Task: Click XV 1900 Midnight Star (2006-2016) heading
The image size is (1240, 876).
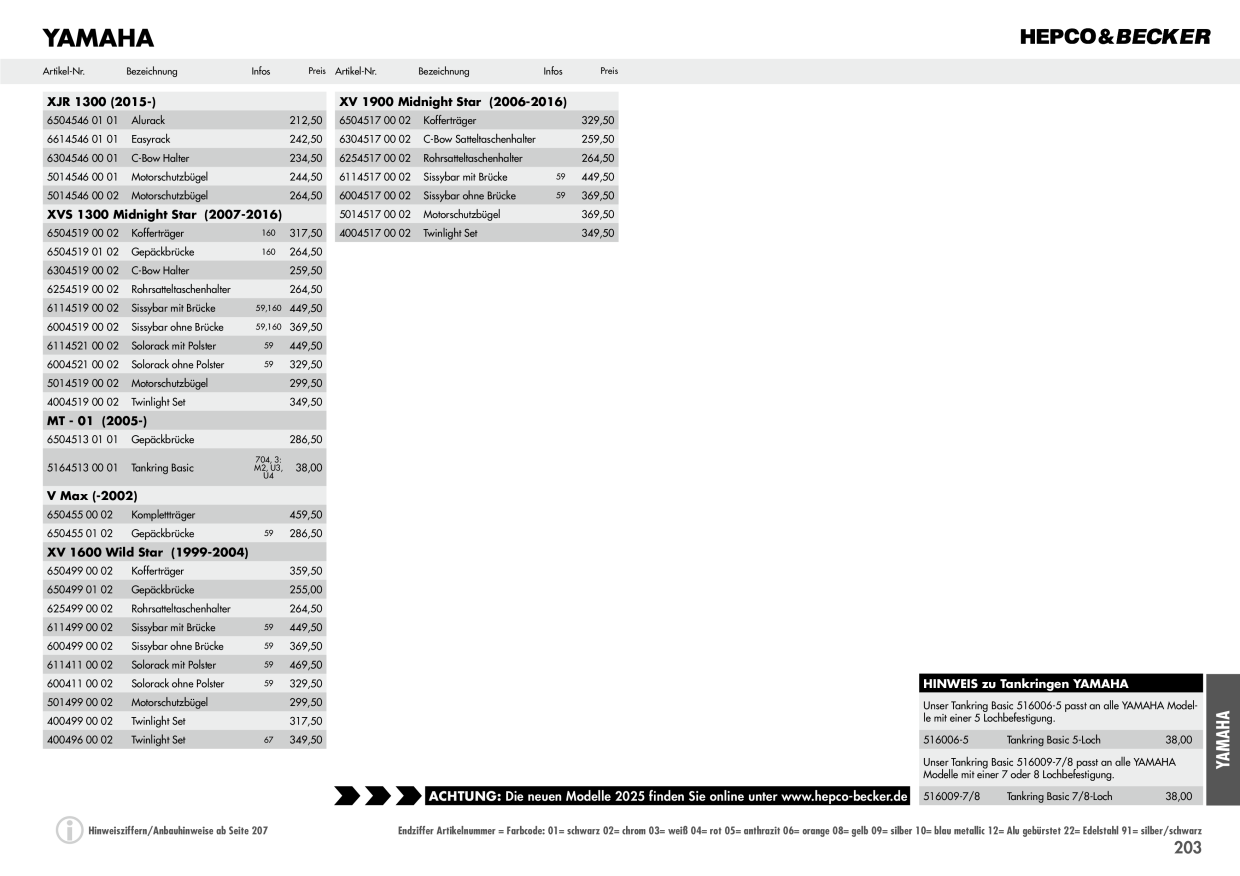Action: 453,101
